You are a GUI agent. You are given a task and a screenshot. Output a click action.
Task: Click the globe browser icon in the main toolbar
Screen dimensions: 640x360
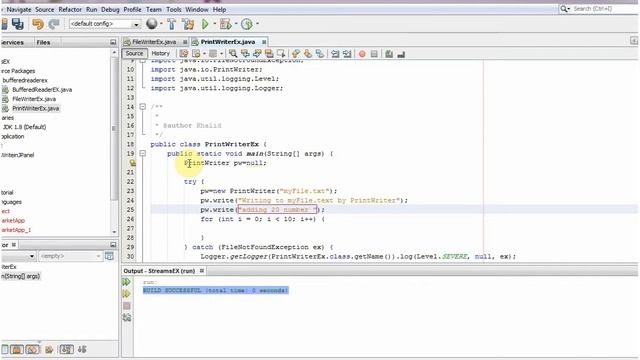[151, 24]
